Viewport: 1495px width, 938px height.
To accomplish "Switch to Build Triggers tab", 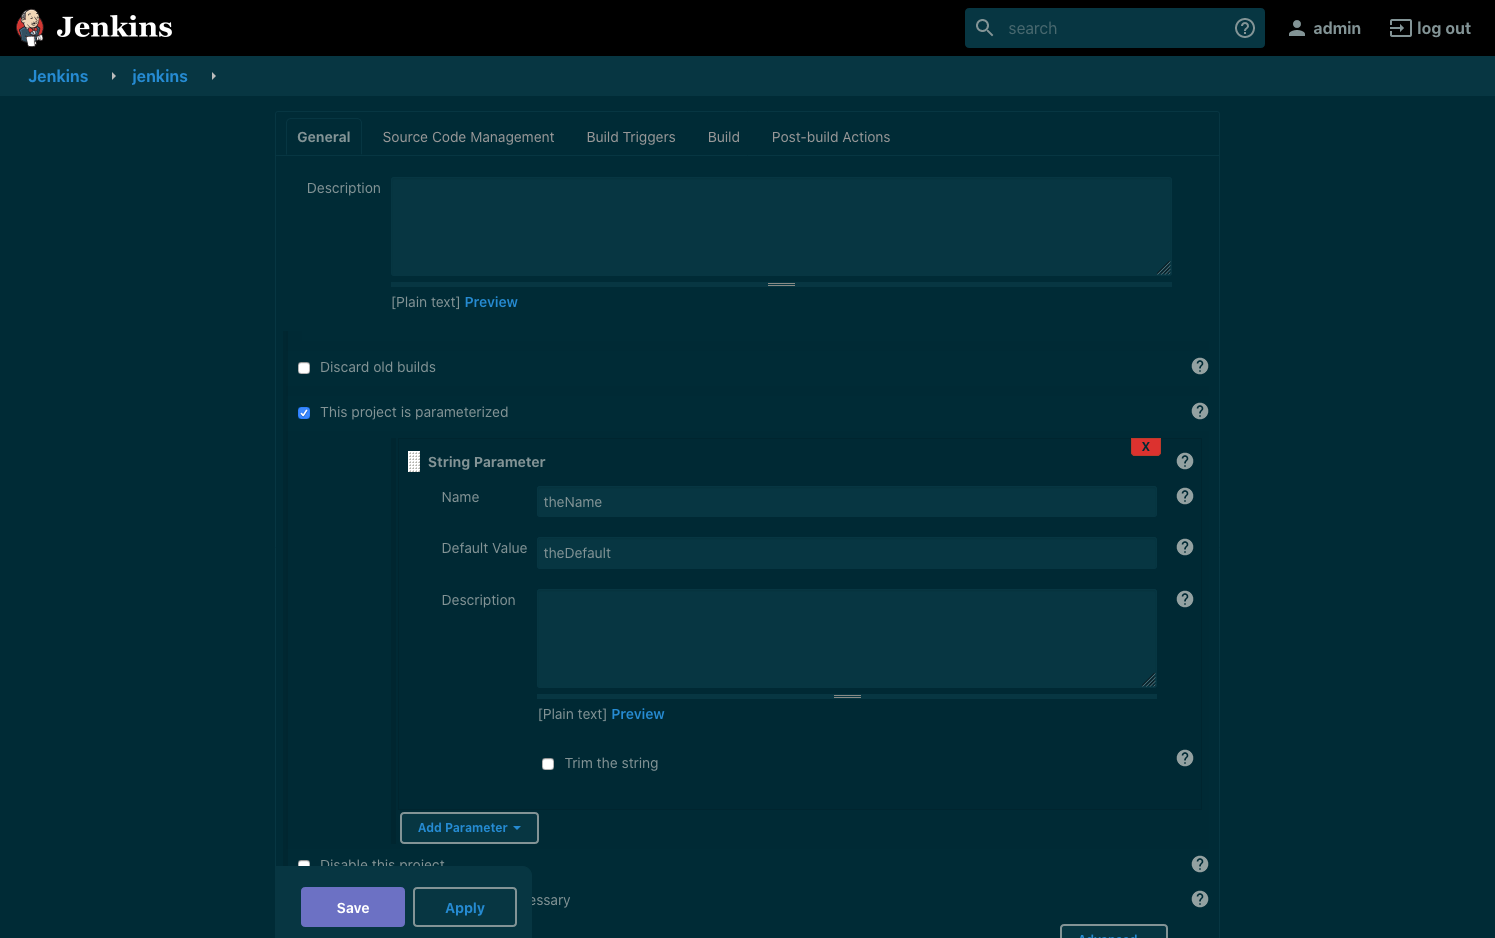I will [631, 137].
